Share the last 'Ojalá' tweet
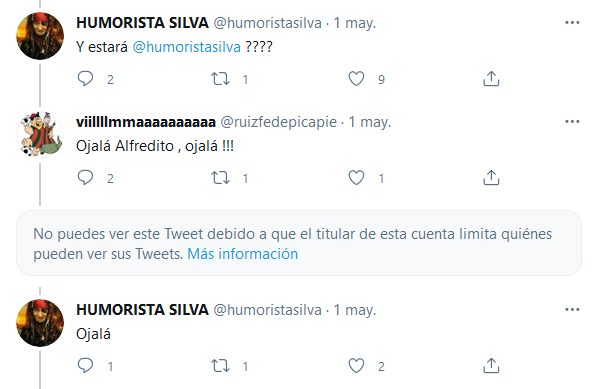Screen dimensions: 598x389 coord(491,366)
